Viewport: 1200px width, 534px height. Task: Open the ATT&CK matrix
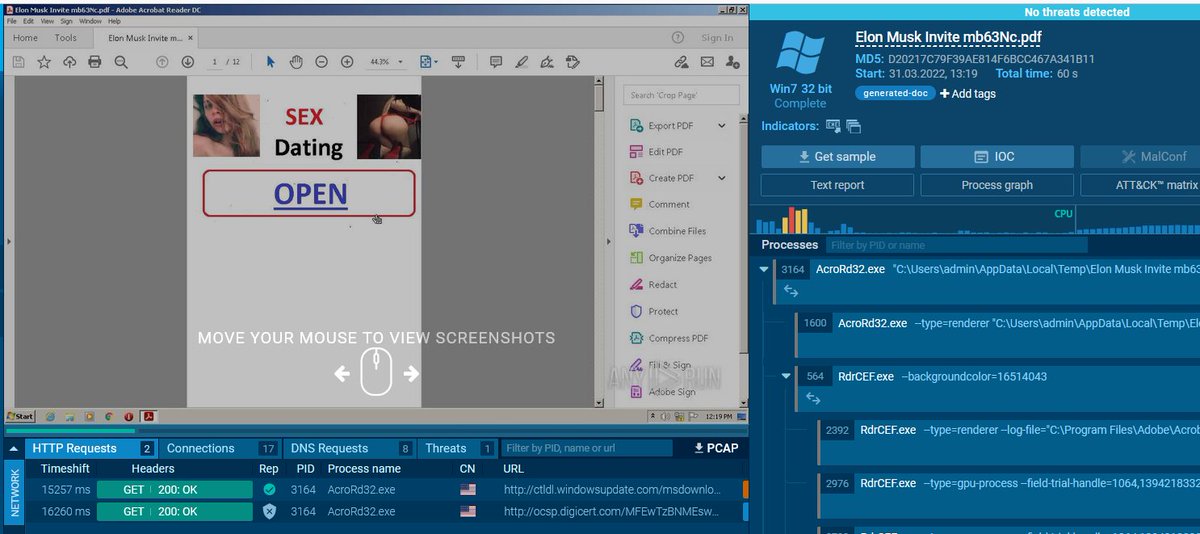click(x=1140, y=185)
